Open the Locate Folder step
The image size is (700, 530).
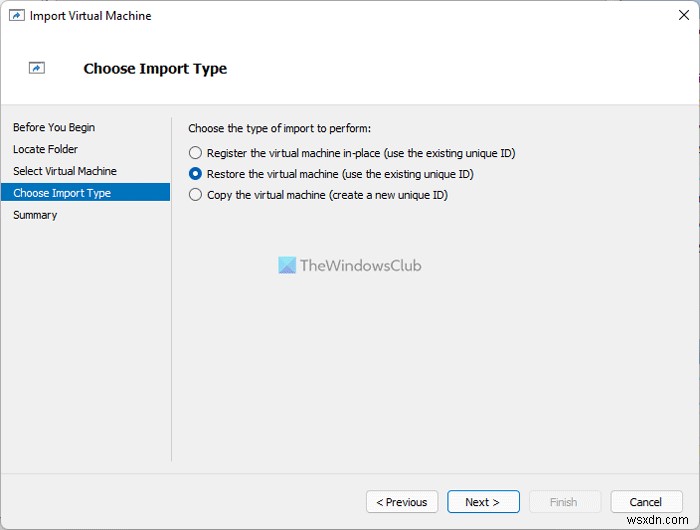(45, 149)
